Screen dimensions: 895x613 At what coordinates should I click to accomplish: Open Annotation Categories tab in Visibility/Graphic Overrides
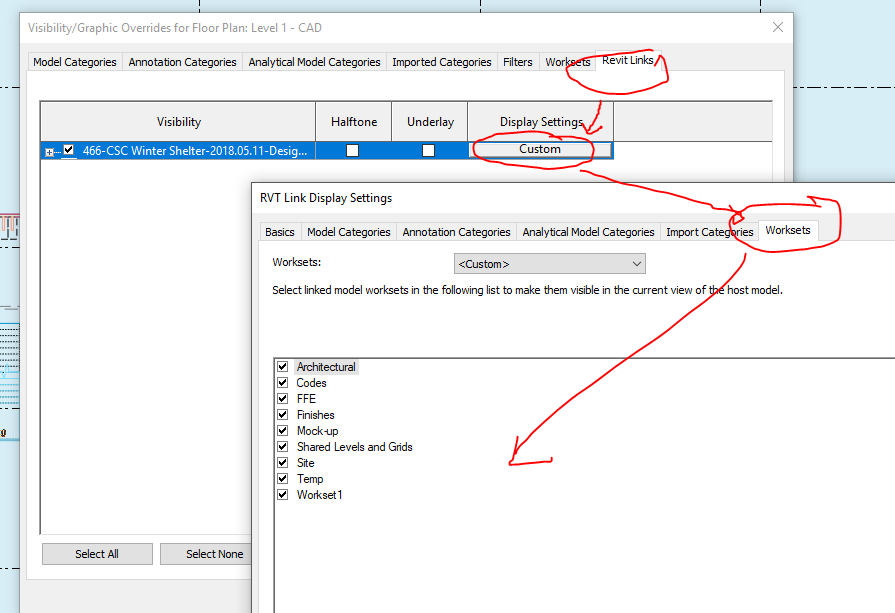[x=182, y=62]
